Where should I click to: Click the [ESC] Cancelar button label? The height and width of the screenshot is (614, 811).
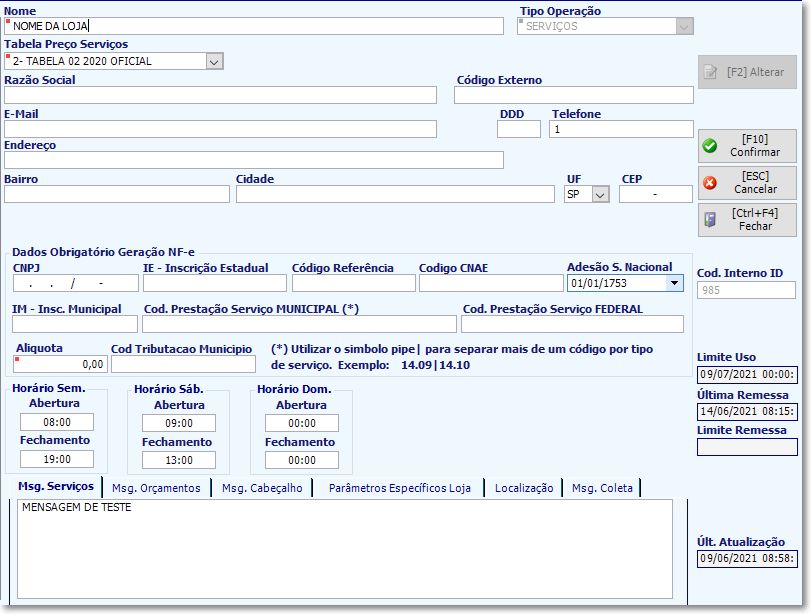[755, 183]
